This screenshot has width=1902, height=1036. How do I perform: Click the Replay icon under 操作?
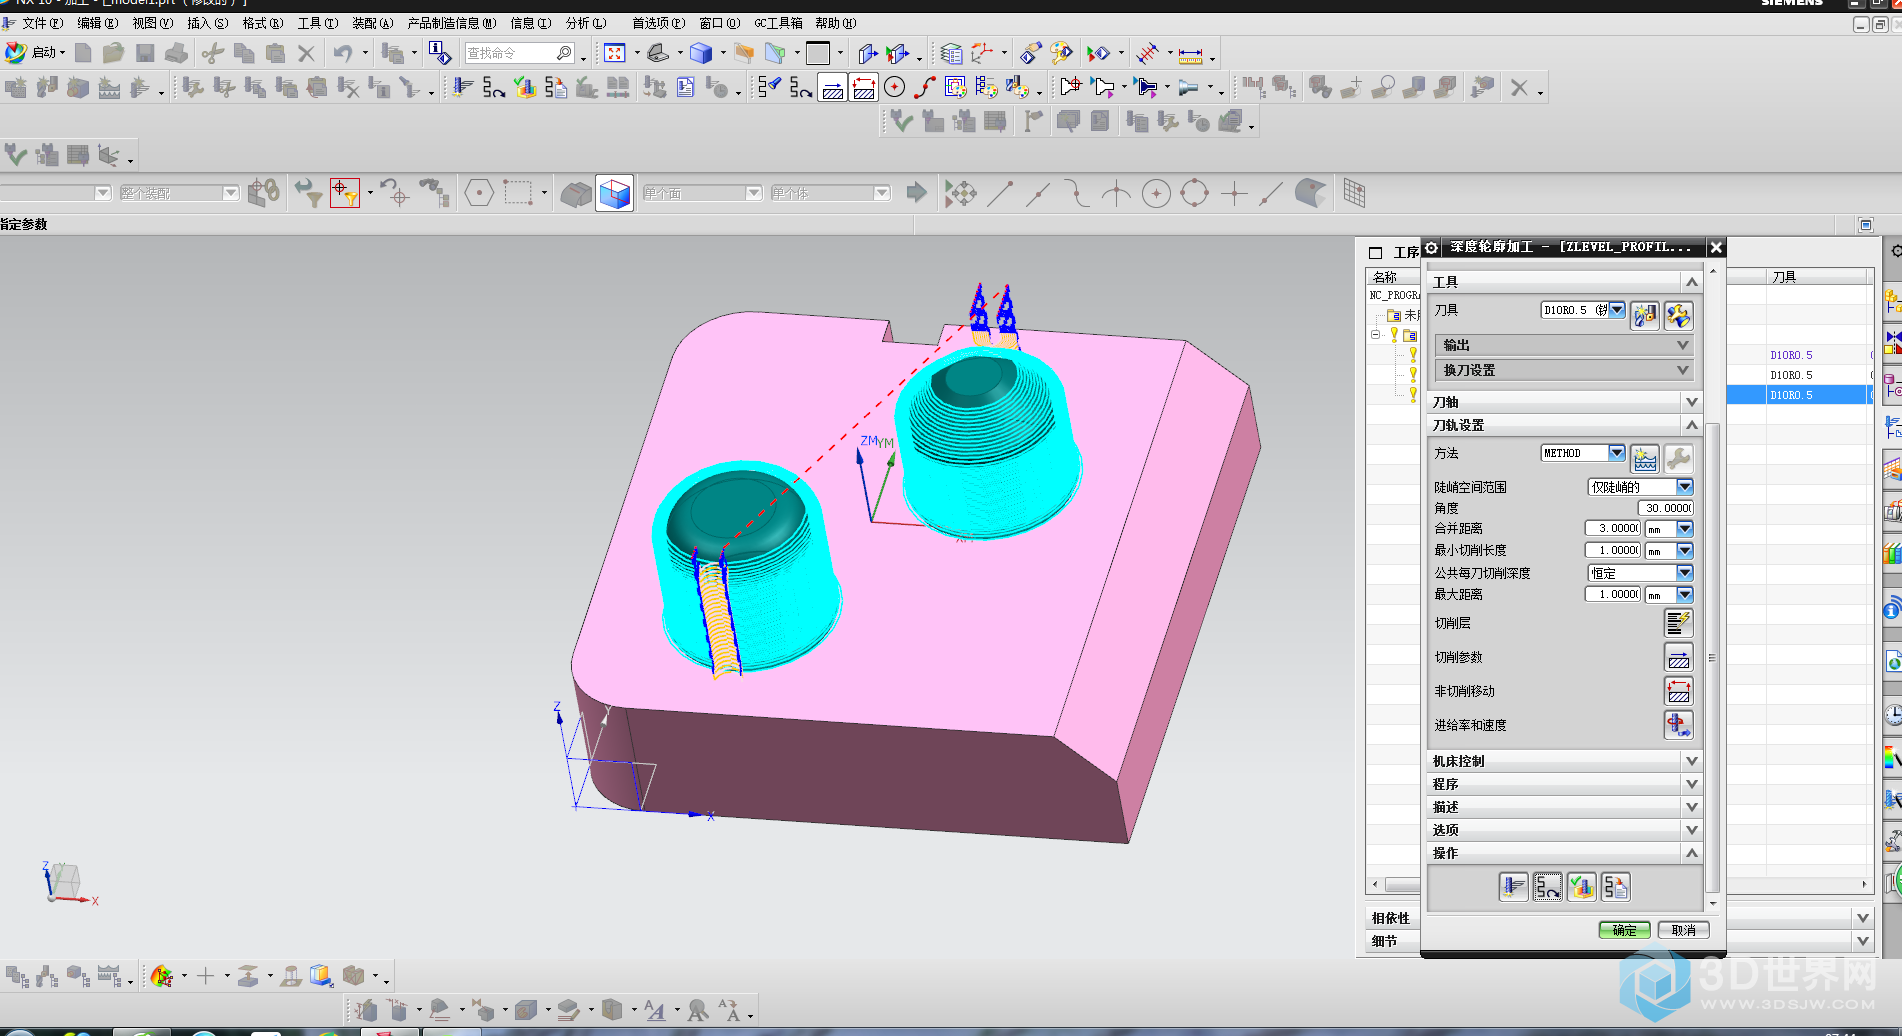click(1548, 887)
